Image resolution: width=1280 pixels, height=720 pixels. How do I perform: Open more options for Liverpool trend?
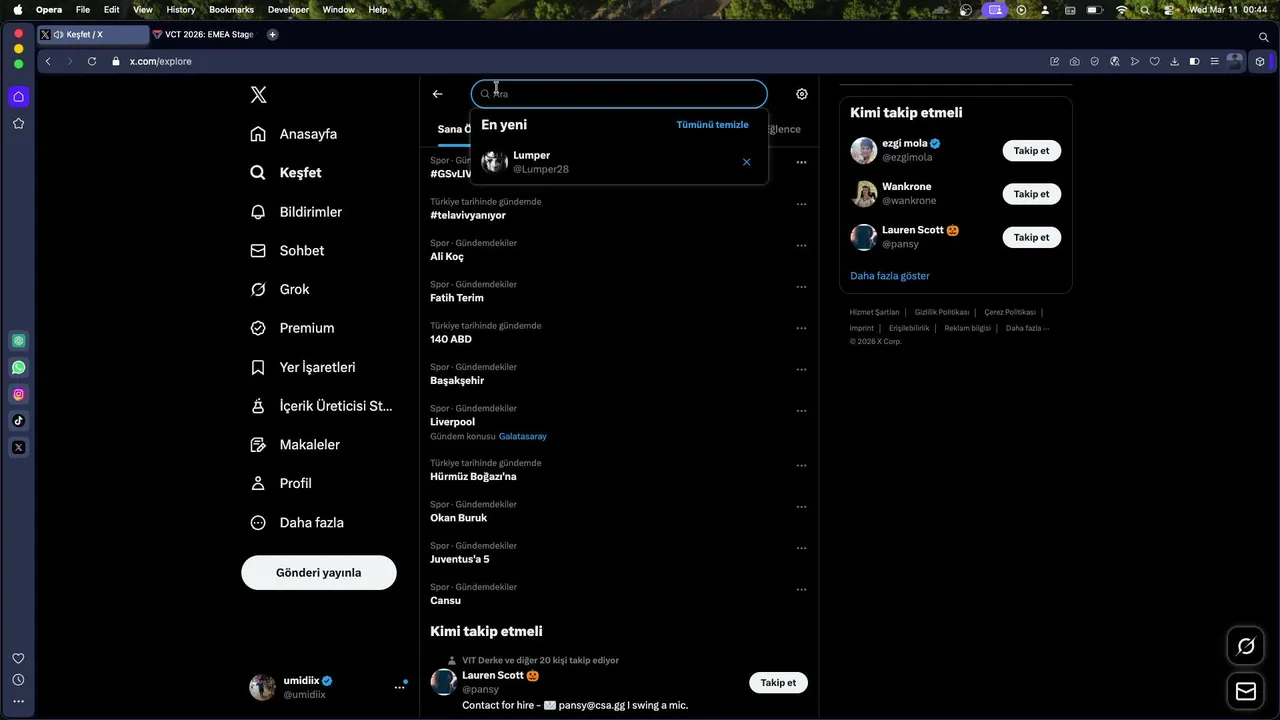click(x=801, y=411)
